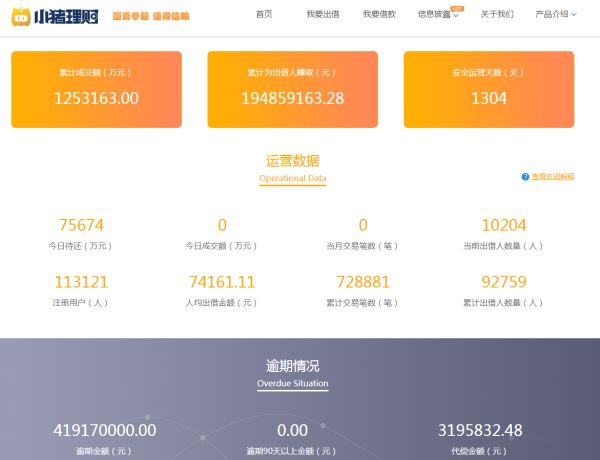
Task: Click the 逾期情况 section heading
Action: click(293, 366)
